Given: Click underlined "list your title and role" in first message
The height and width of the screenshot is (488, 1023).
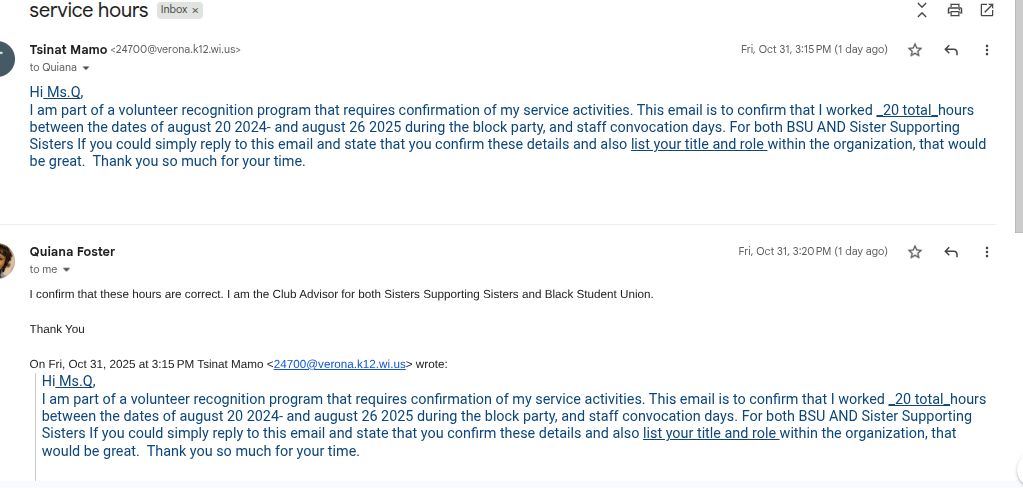Looking at the screenshot, I should click(698, 144).
